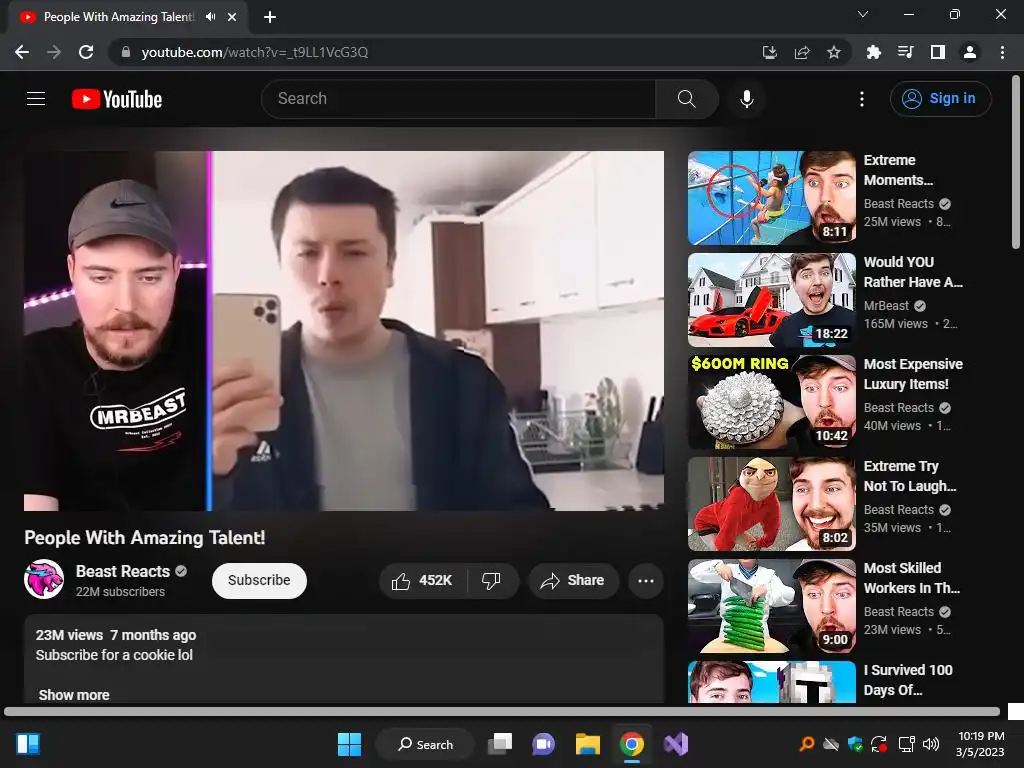Click install app icon in address bar
This screenshot has width=1024, height=768.
click(x=770, y=52)
